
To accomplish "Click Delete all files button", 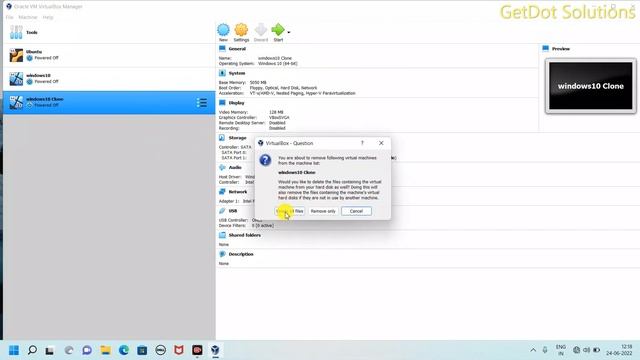I will [289, 211].
